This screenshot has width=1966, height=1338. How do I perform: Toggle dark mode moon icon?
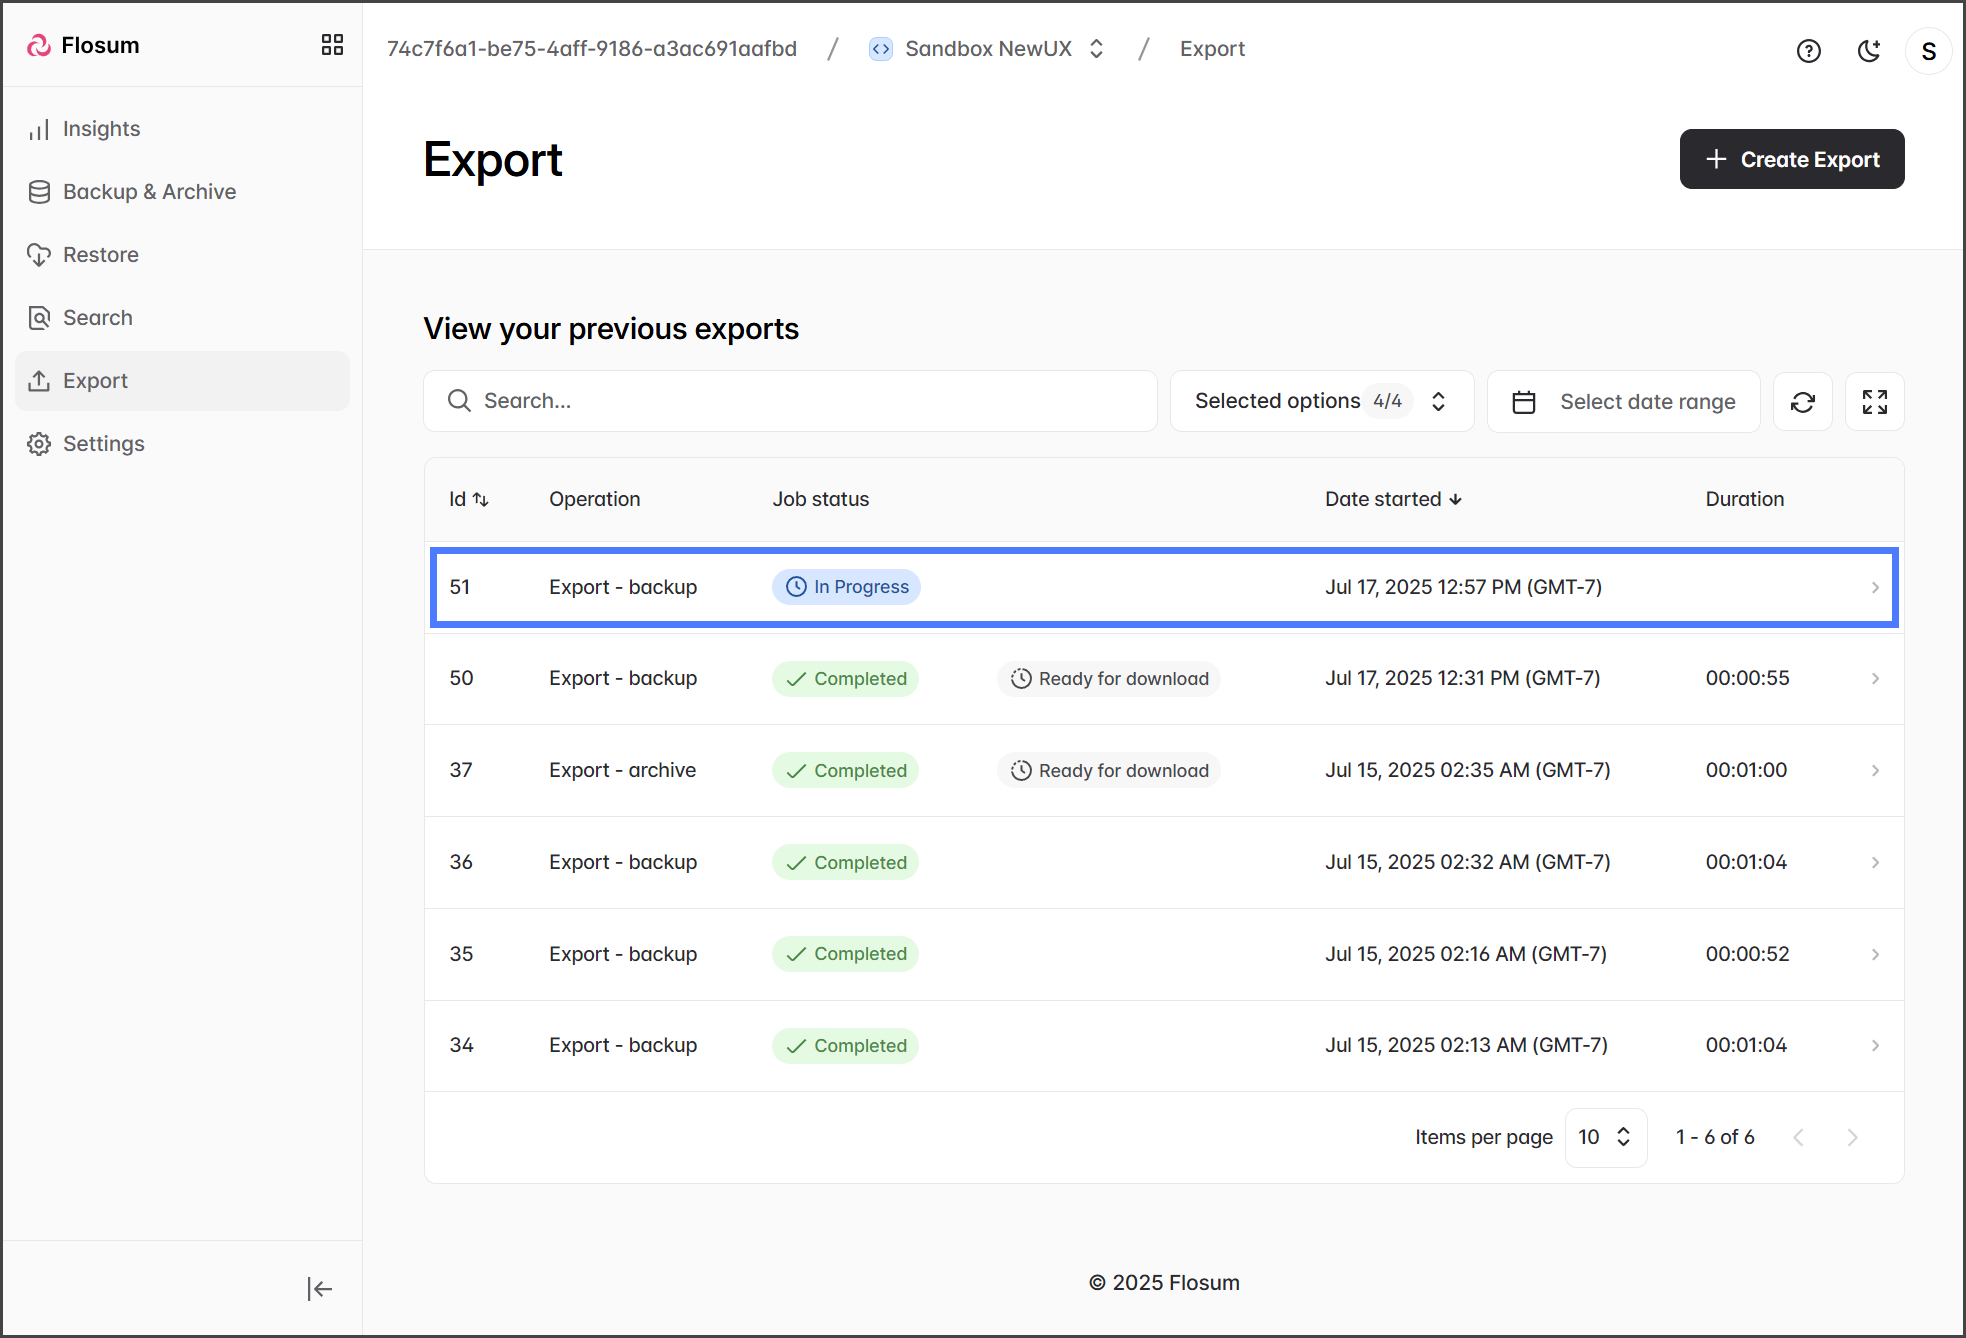click(x=1868, y=51)
